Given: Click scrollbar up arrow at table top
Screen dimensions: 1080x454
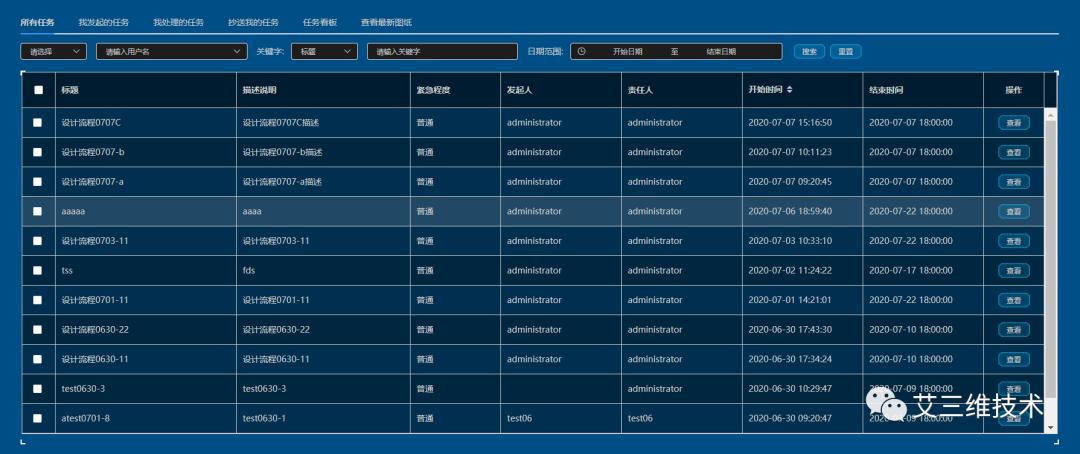Looking at the screenshot, I should pyautogui.click(x=1050, y=113).
